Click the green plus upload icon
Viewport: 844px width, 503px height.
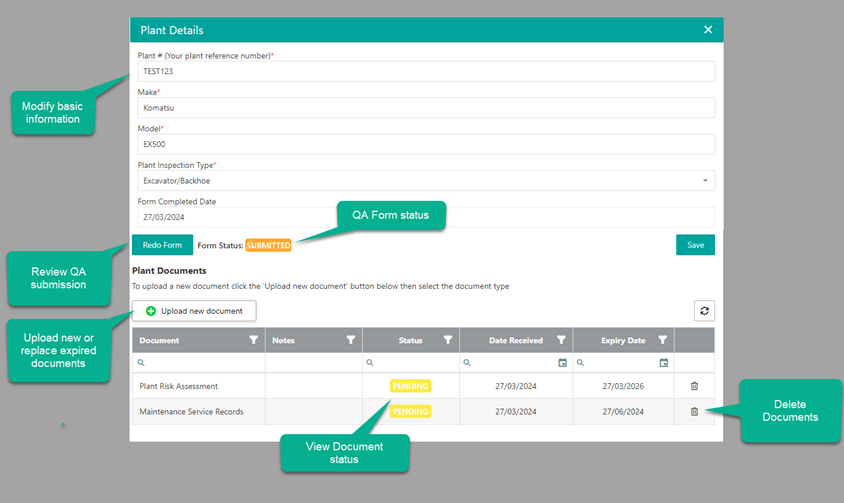click(151, 311)
